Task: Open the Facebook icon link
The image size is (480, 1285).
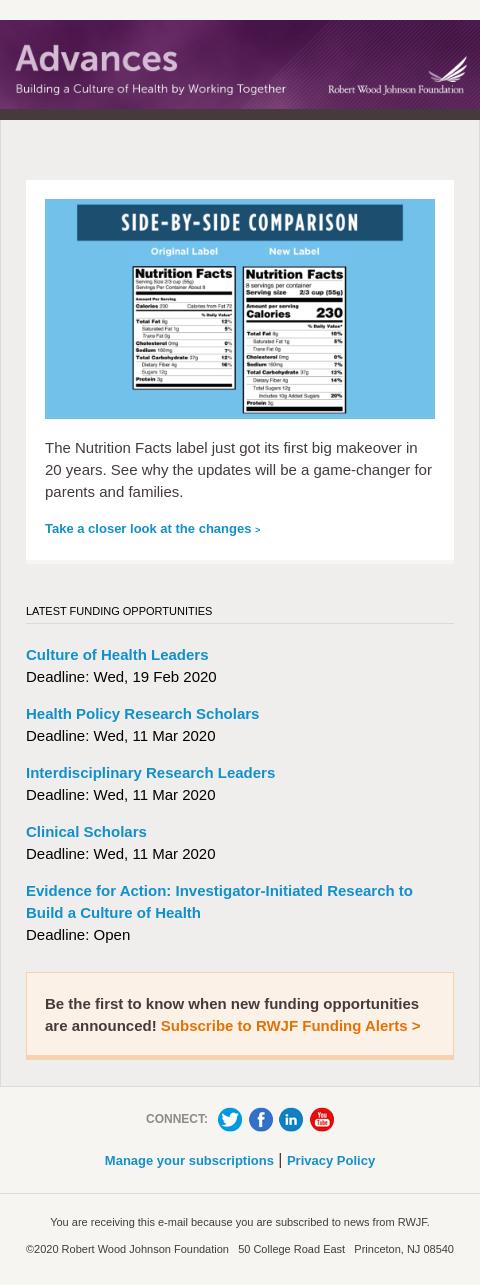Action: click(261, 1119)
